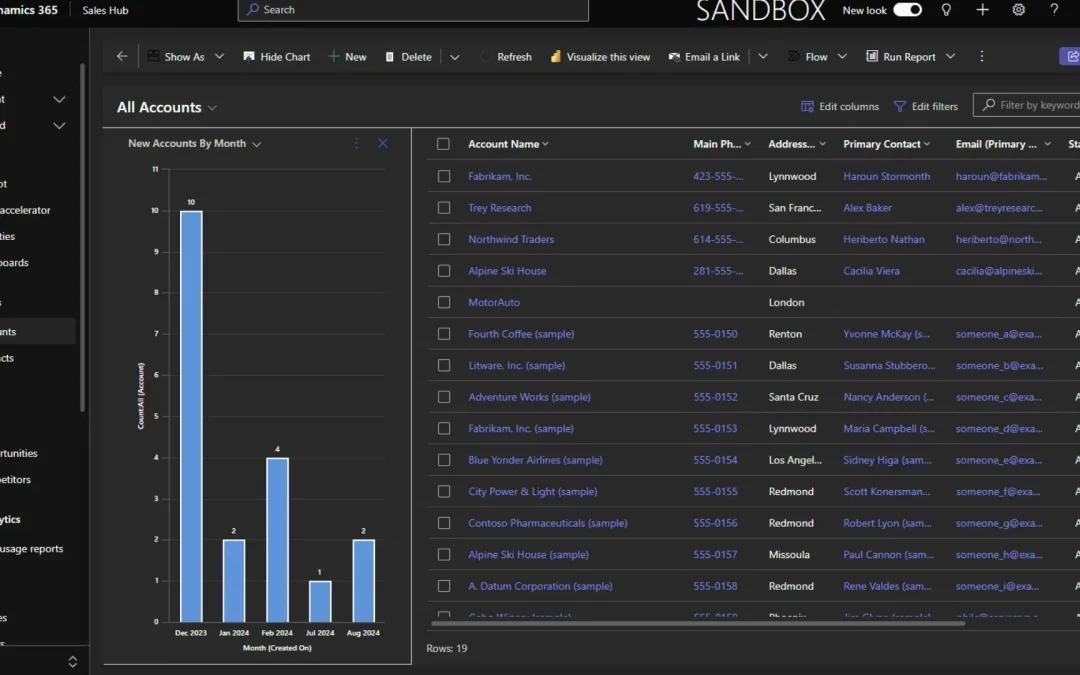Select all rows checkbox in header
This screenshot has width=1080, height=675.
[444, 144]
